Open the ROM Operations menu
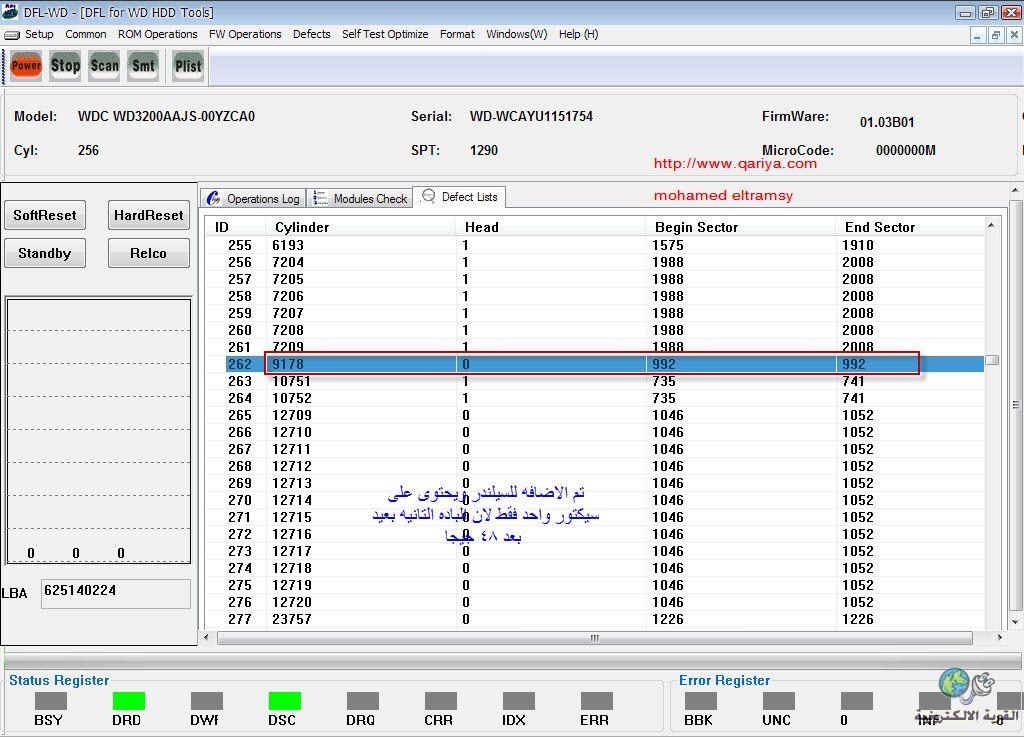This screenshot has height=738, width=1024. (157, 34)
